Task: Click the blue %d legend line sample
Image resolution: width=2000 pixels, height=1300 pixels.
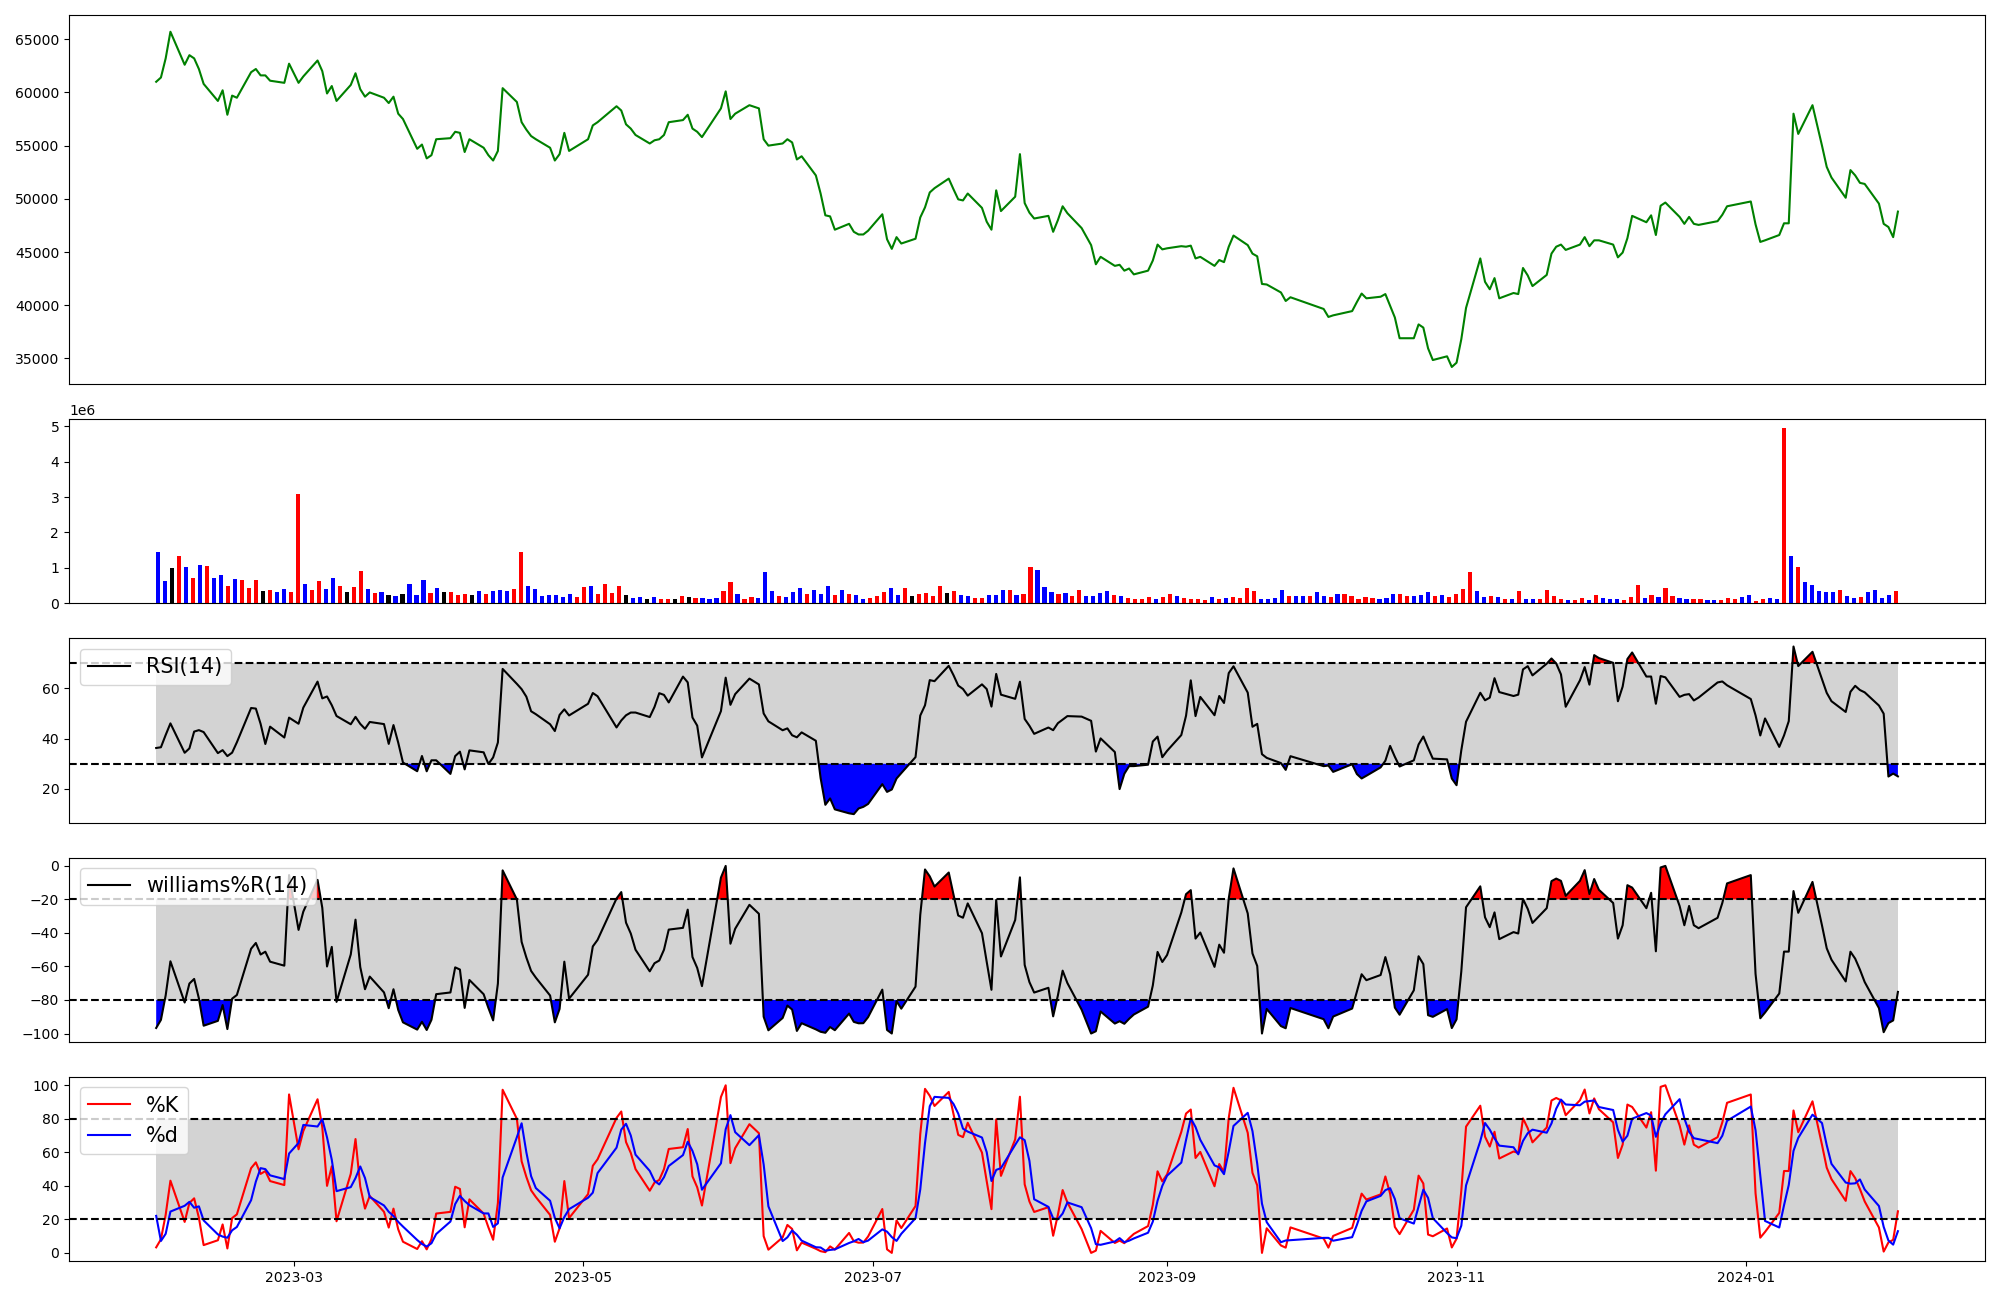Action: (x=110, y=1135)
